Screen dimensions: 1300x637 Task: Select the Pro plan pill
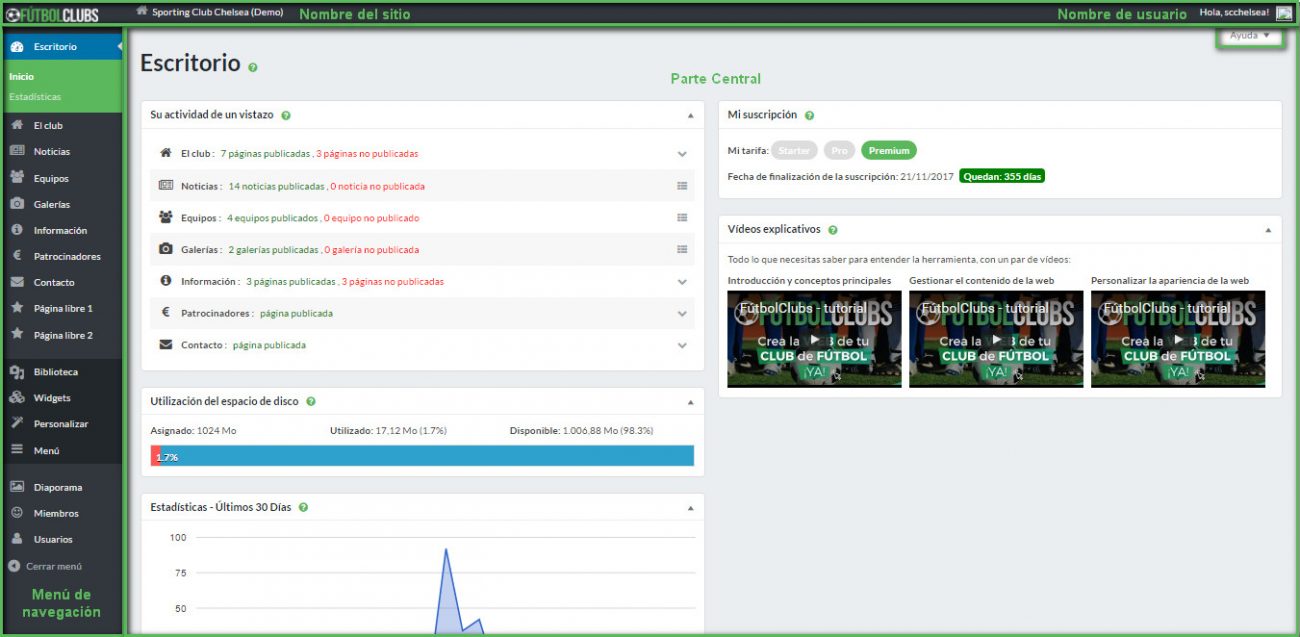point(839,151)
